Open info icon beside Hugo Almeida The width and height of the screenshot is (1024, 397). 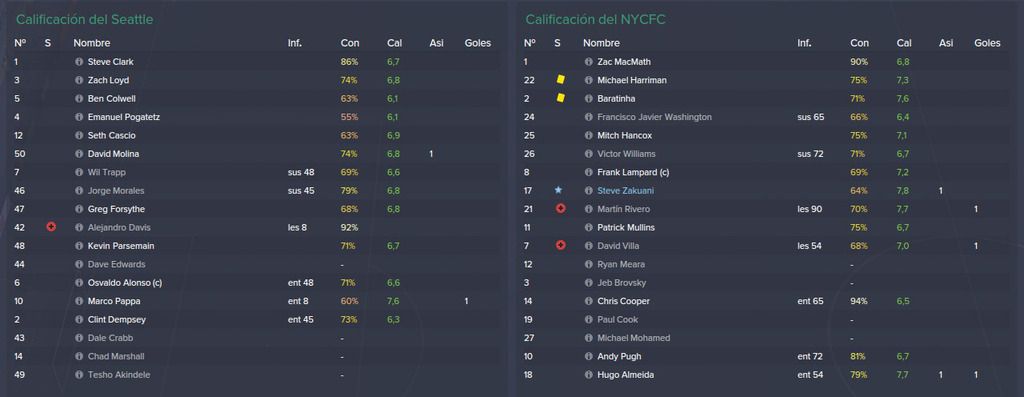tap(588, 375)
